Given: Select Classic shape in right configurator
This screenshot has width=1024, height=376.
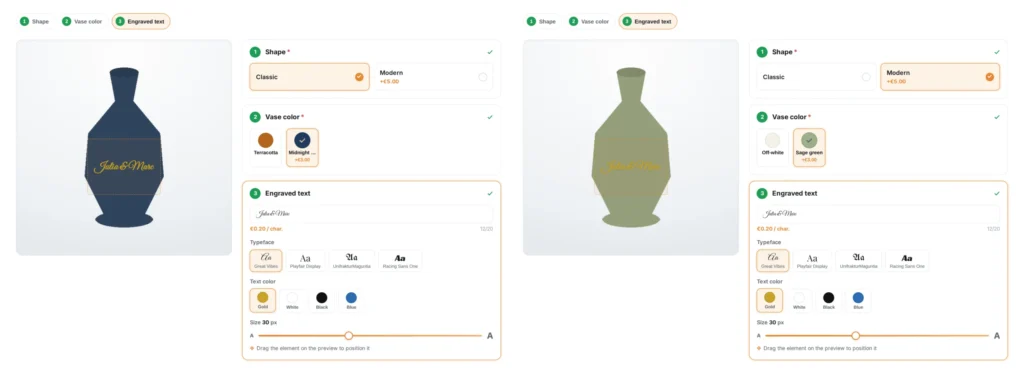Looking at the screenshot, I should click(816, 77).
